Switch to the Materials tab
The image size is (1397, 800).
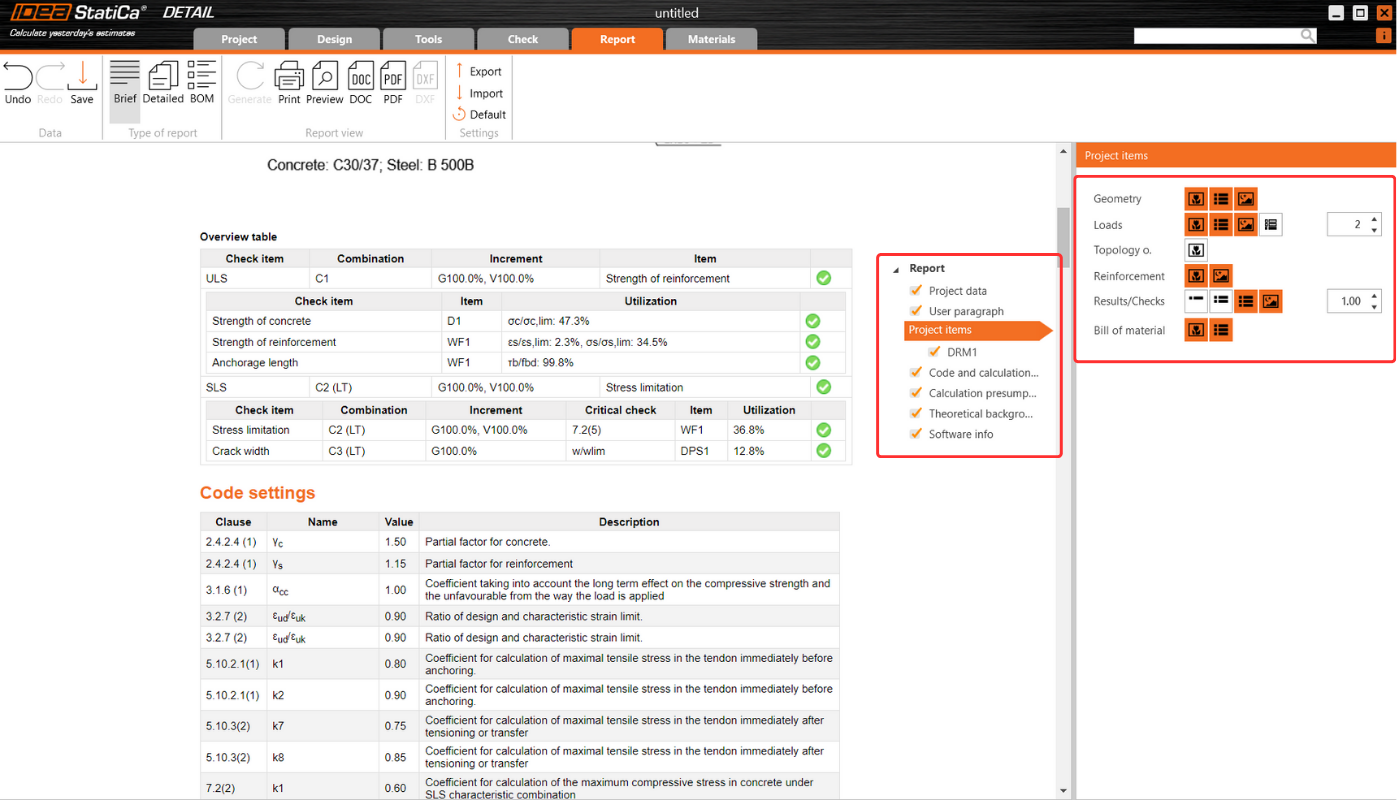coord(711,39)
